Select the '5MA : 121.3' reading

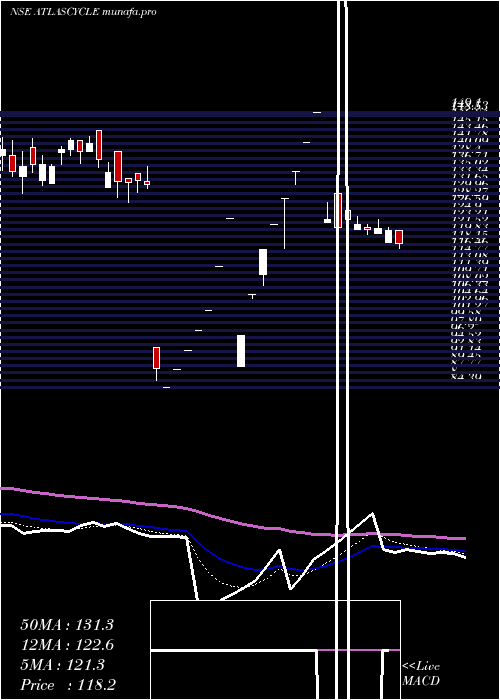click(62, 665)
